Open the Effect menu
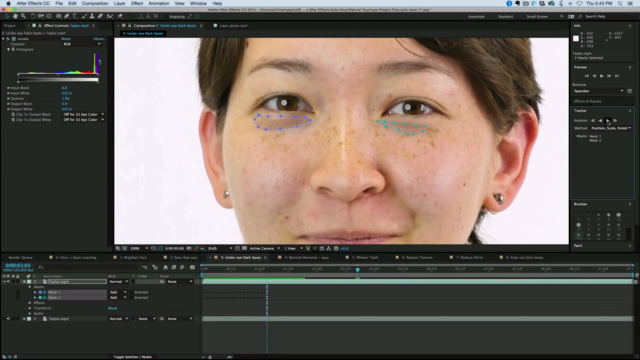This screenshot has width=640, height=360. click(x=137, y=3)
